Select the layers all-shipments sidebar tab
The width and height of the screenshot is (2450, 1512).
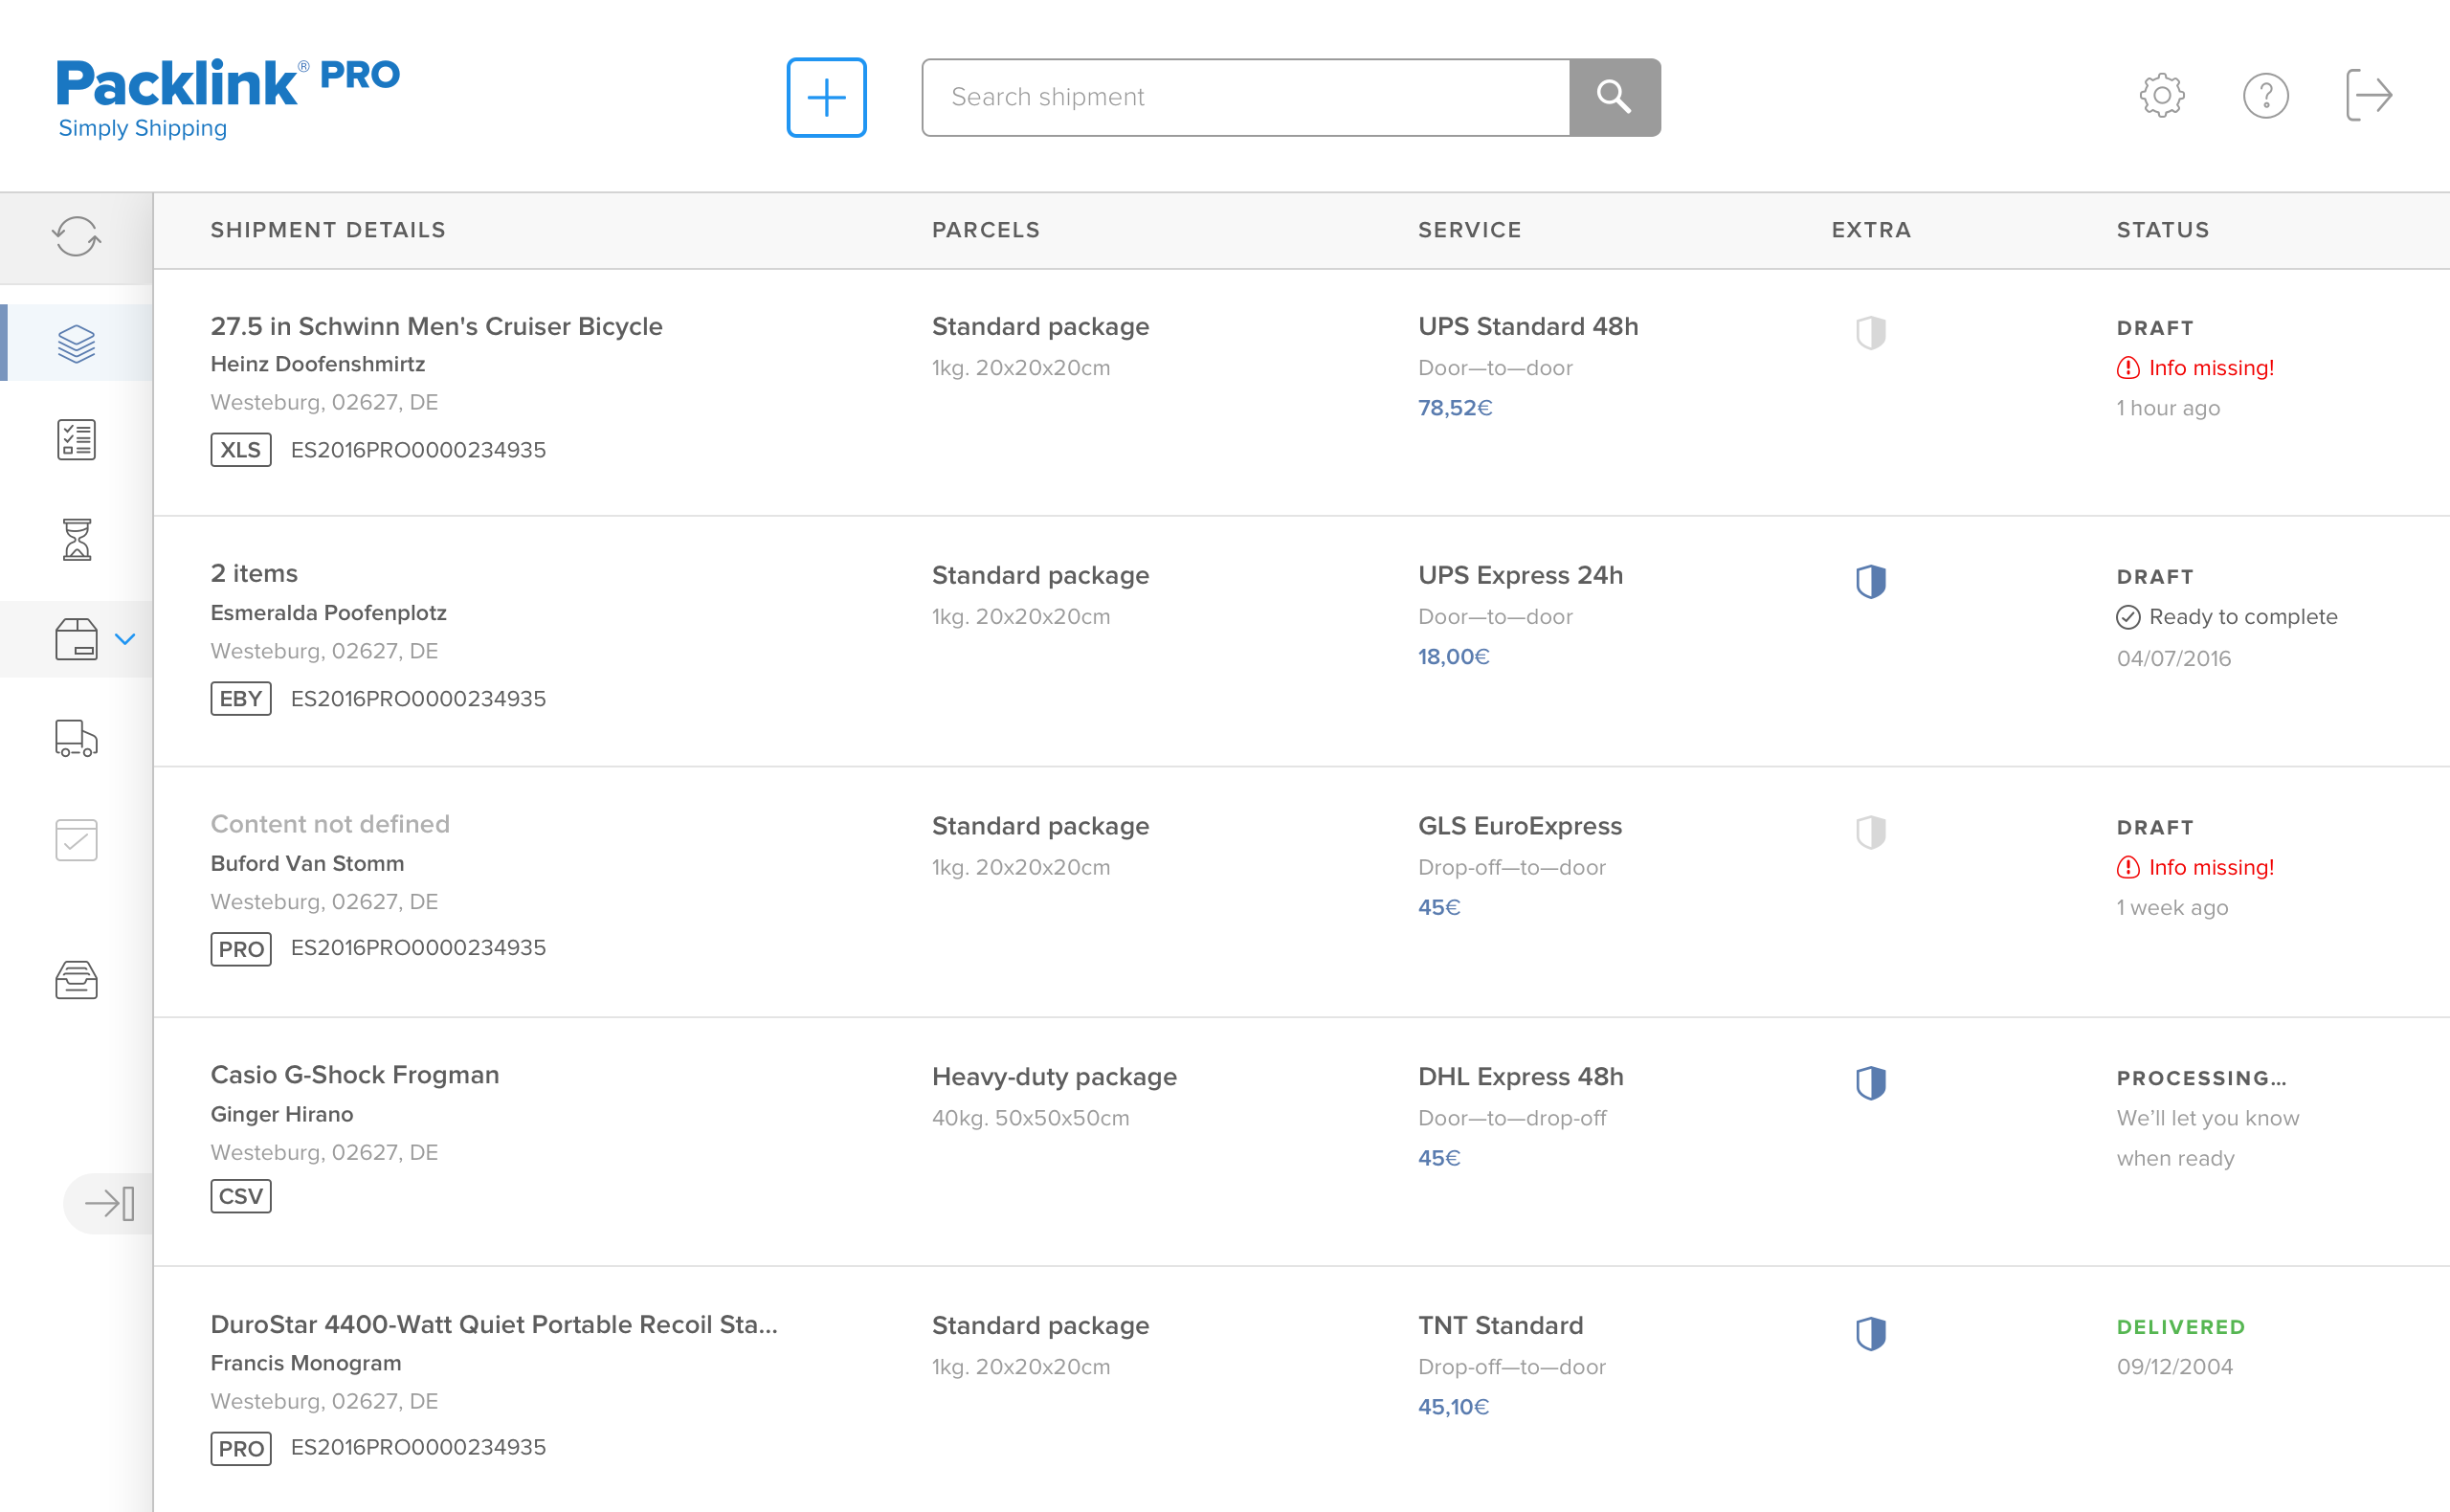pyautogui.click(x=76, y=343)
